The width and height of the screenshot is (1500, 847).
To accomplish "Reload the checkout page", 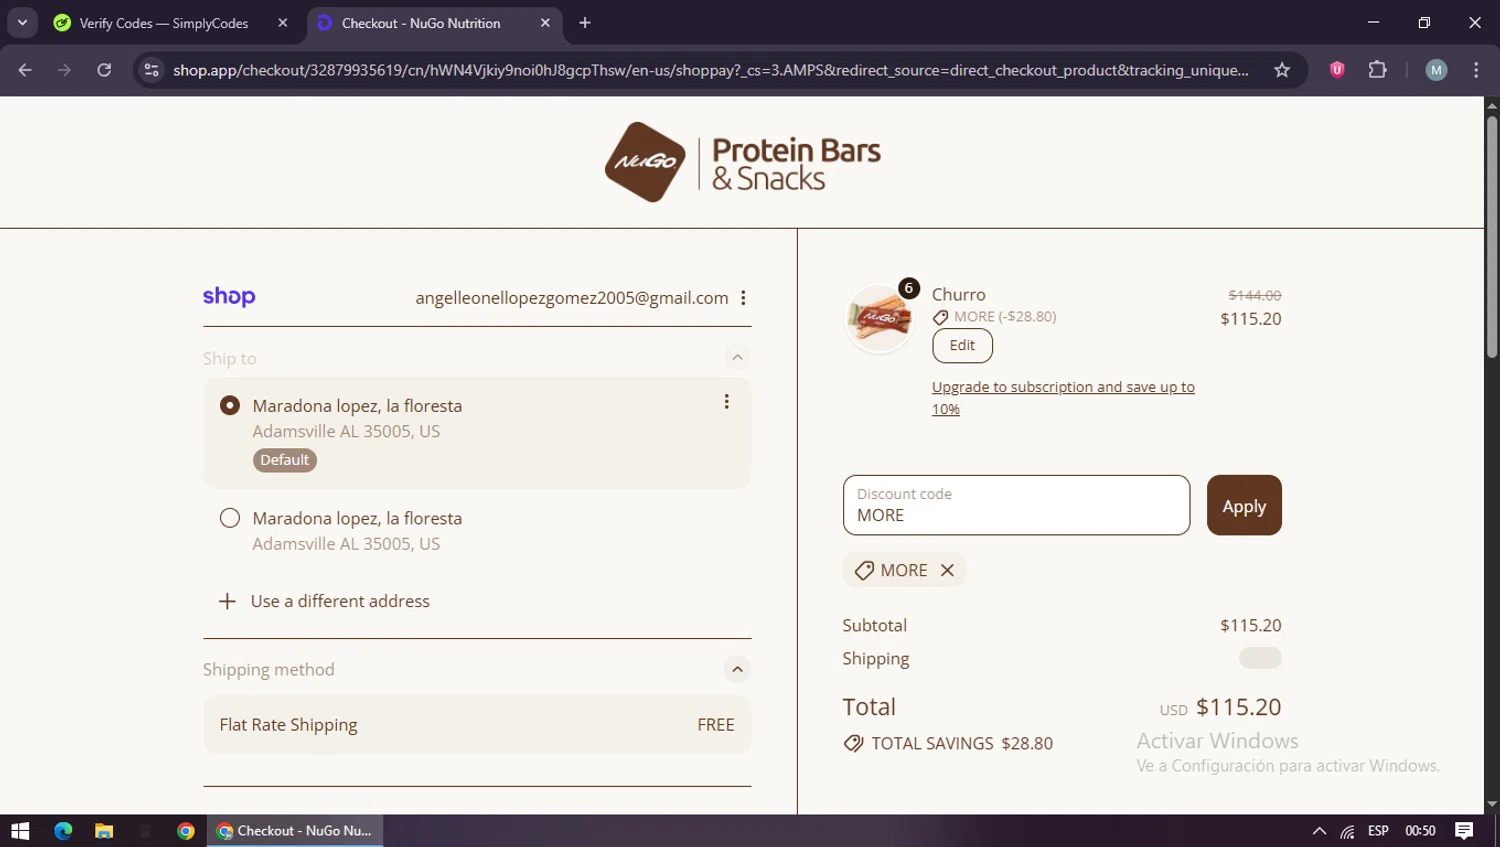I will [104, 70].
